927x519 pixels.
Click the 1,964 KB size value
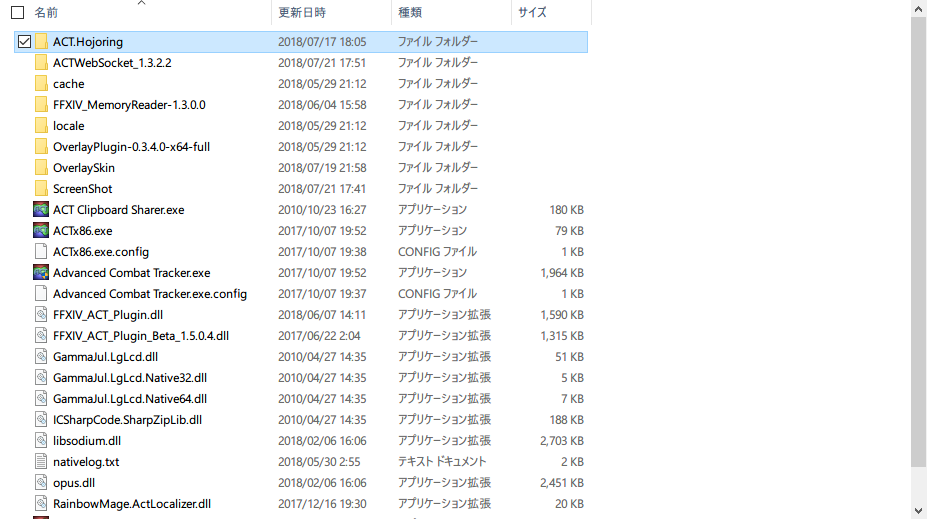[x=562, y=273]
